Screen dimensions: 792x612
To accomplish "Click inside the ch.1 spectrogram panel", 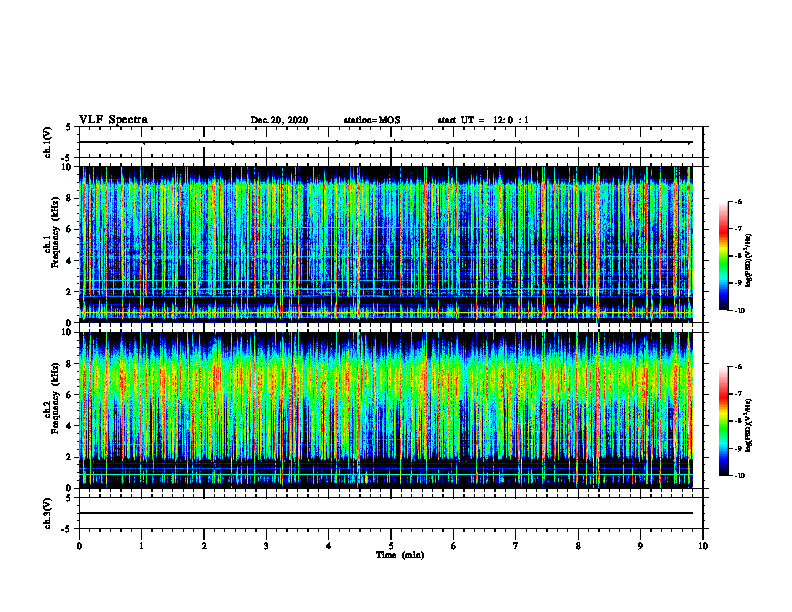I will [386, 244].
